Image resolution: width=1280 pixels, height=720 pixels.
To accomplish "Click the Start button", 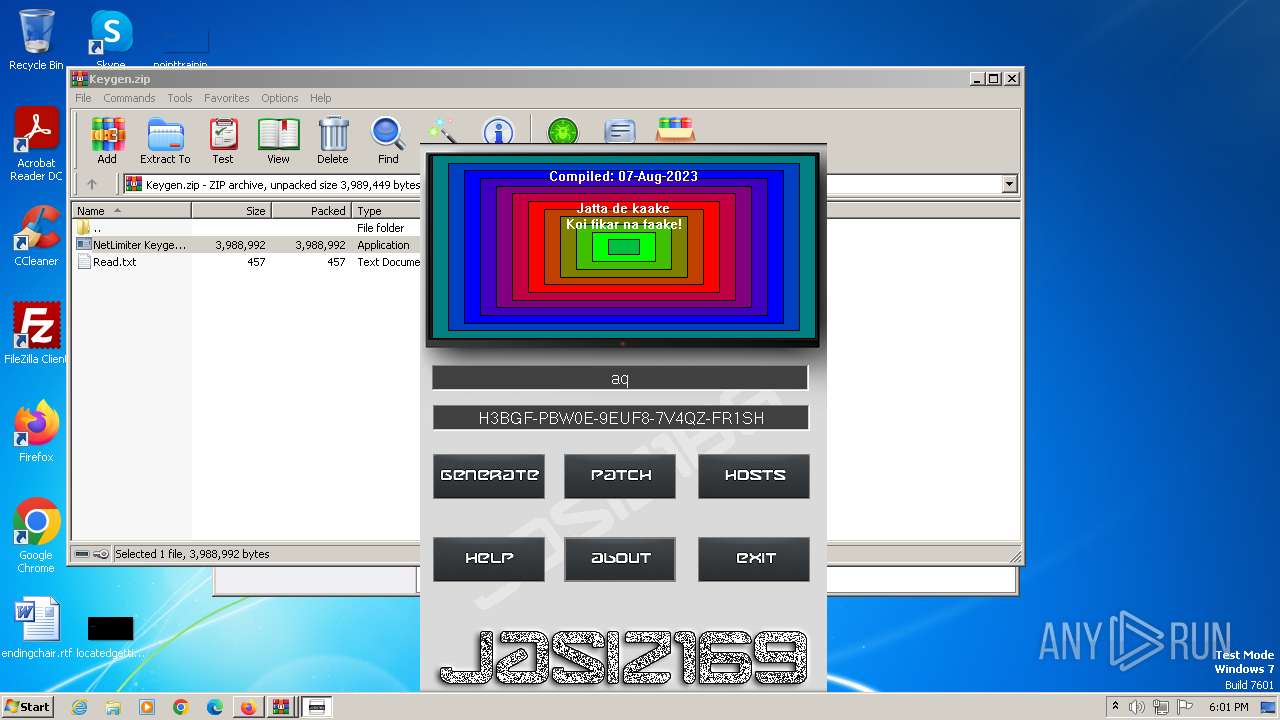I will pyautogui.click(x=27, y=707).
